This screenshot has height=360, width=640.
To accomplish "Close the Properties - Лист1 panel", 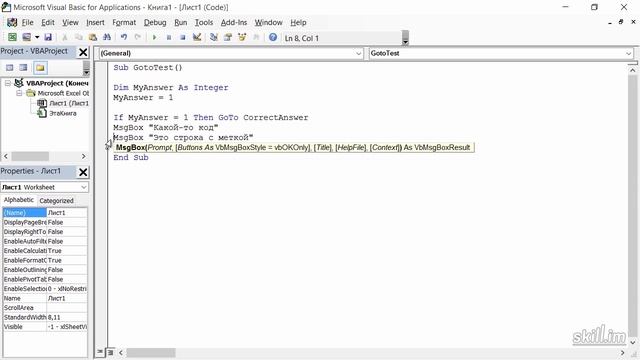I will point(83,172).
